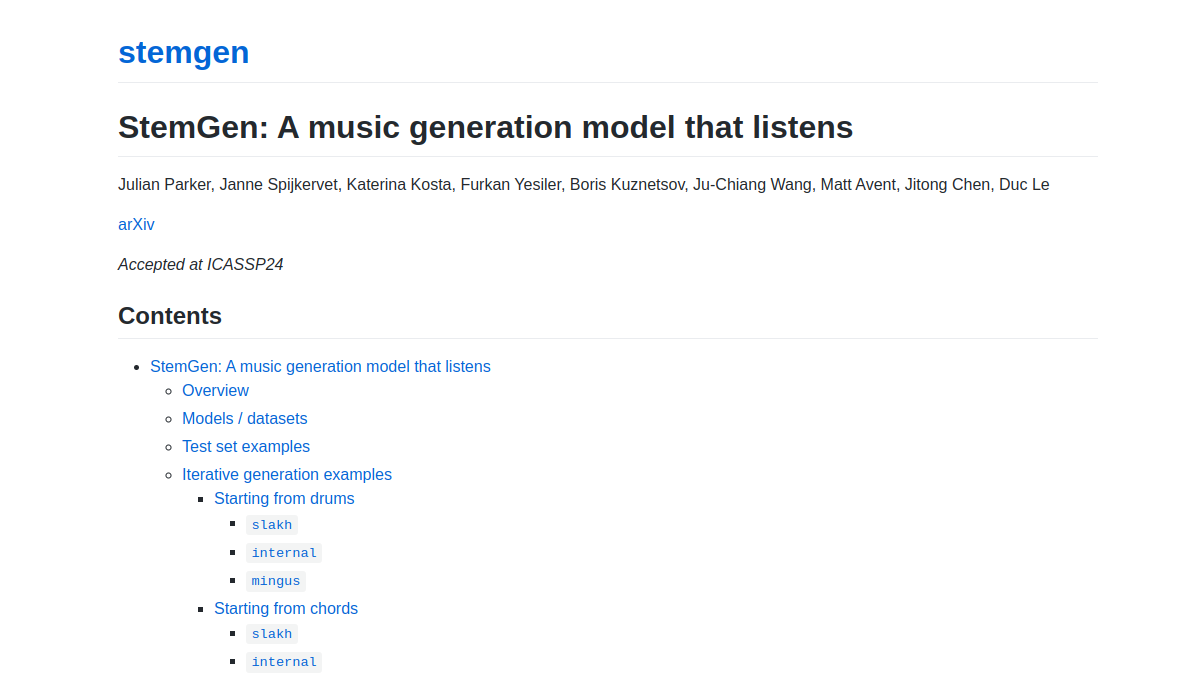Click the main StemGen page heading

point(485,127)
